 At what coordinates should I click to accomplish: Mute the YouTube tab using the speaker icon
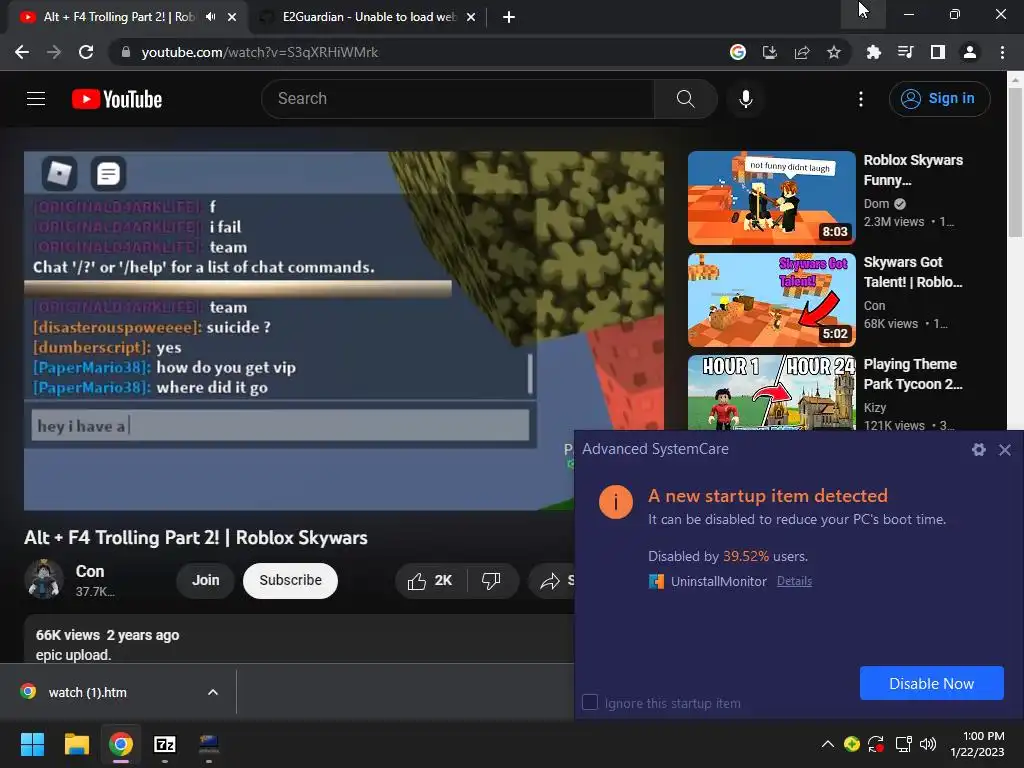(210, 17)
